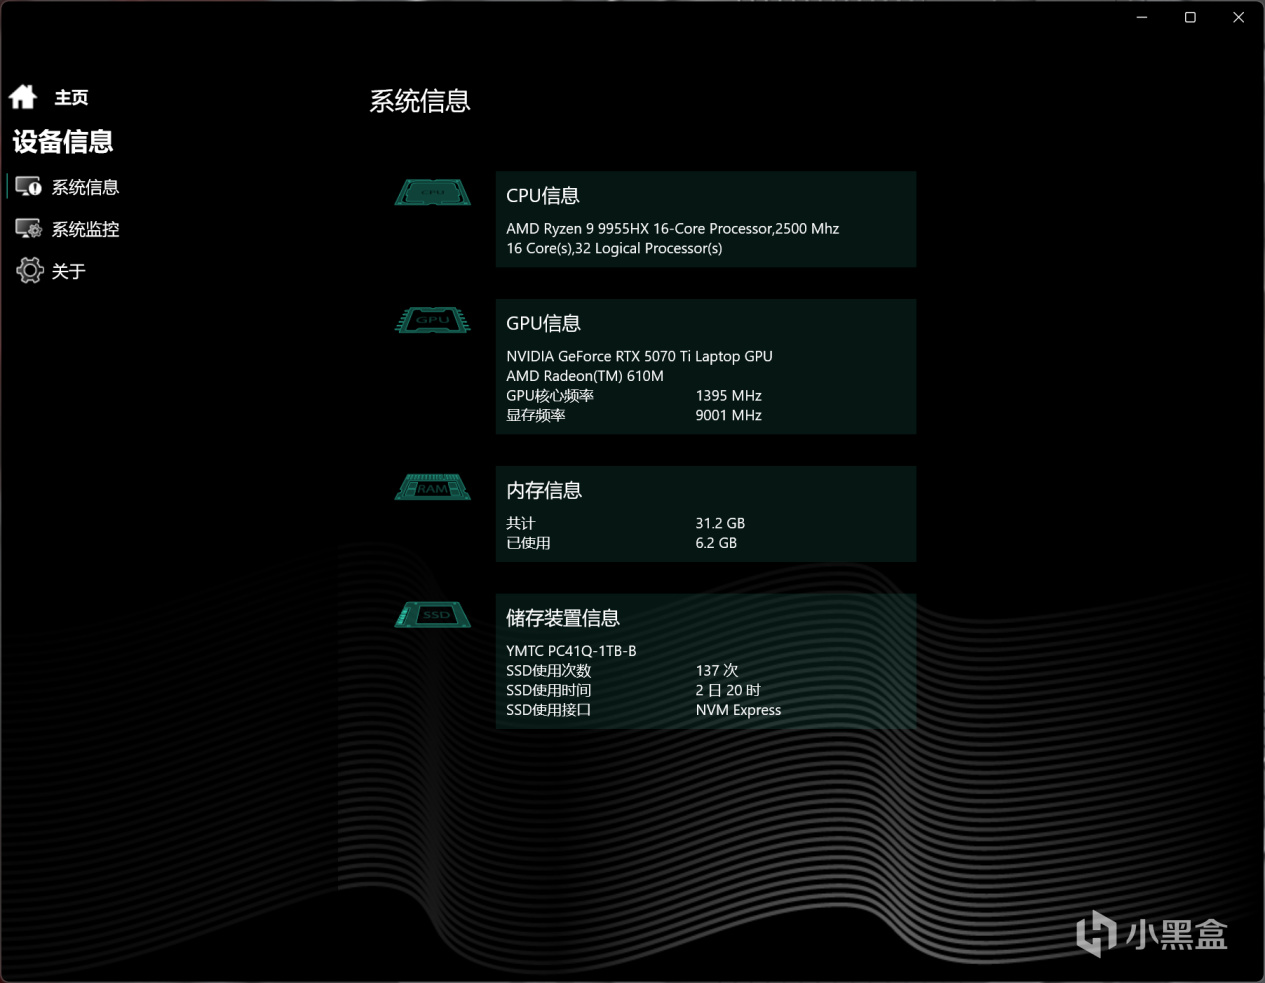Click the AMD Ryzen 9 9955HX processor line

tap(672, 229)
